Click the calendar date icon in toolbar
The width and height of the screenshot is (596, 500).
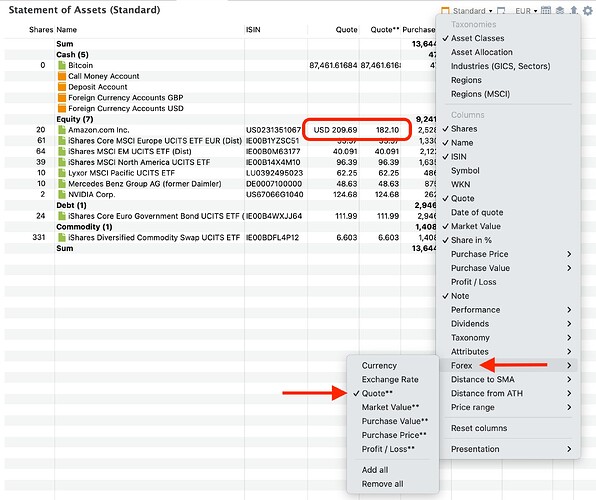point(546,10)
